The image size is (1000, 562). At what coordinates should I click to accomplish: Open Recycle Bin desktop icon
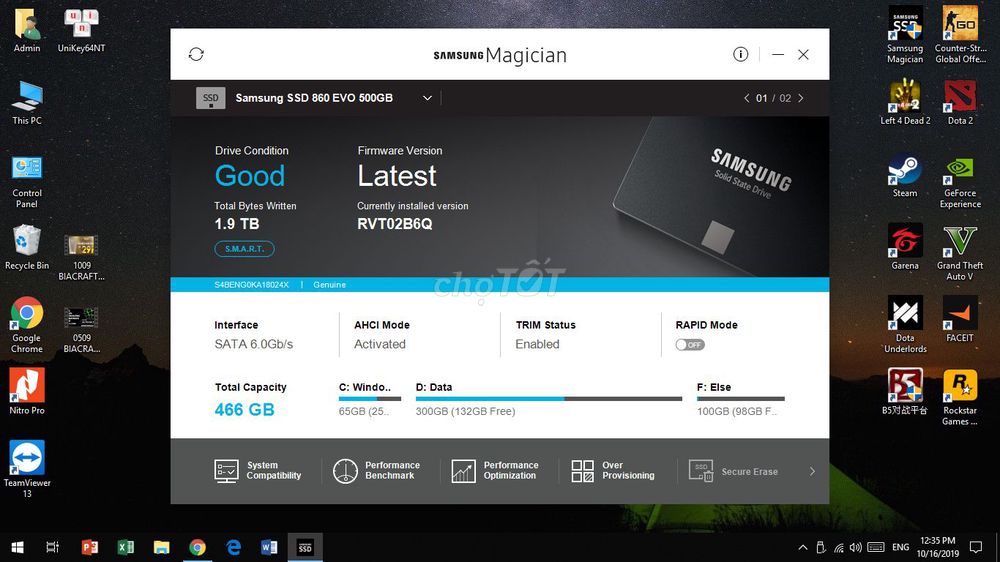(27, 248)
